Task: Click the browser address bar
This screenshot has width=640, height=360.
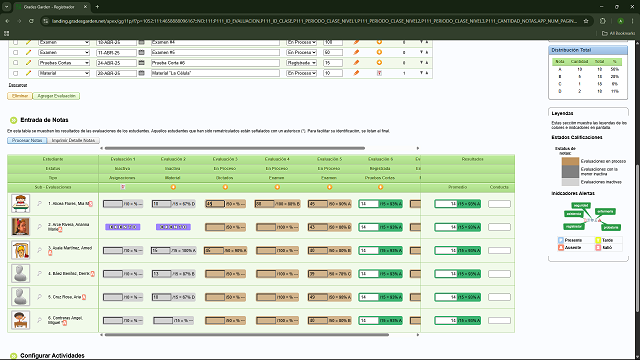Action: [314, 21]
